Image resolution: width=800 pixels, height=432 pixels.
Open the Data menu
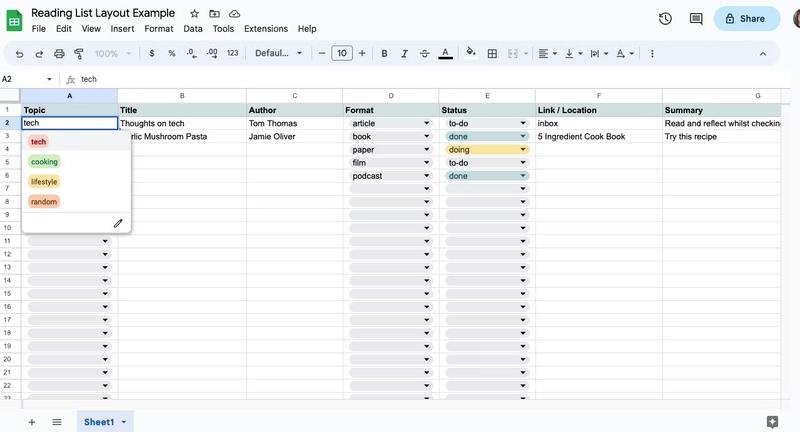click(x=193, y=29)
